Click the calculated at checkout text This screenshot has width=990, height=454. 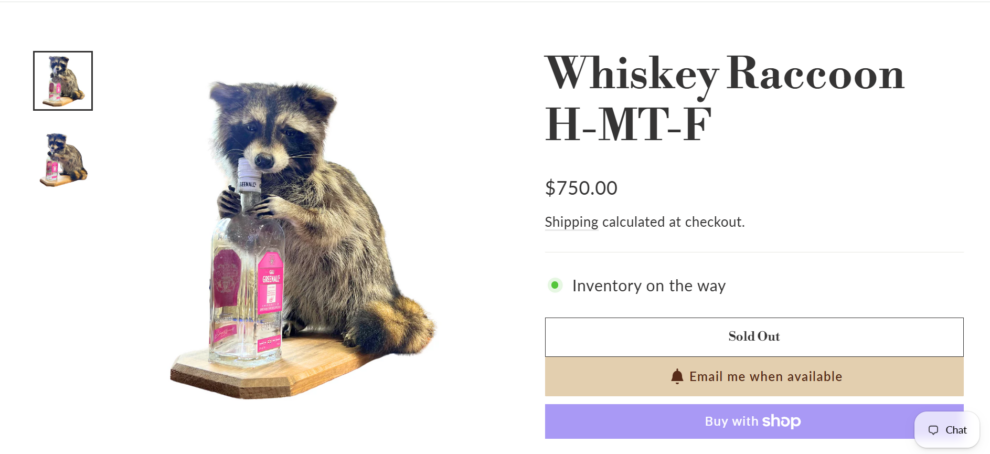coord(673,222)
